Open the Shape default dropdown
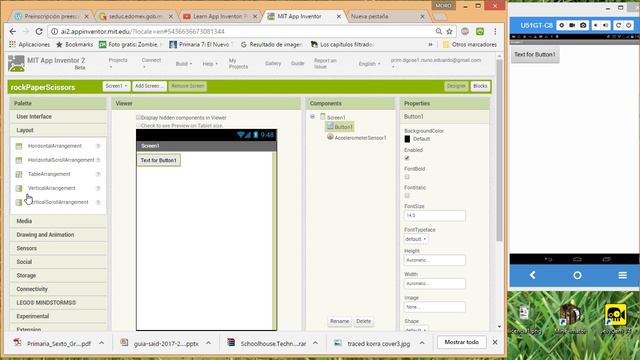The width and height of the screenshot is (640, 360). coord(416,329)
